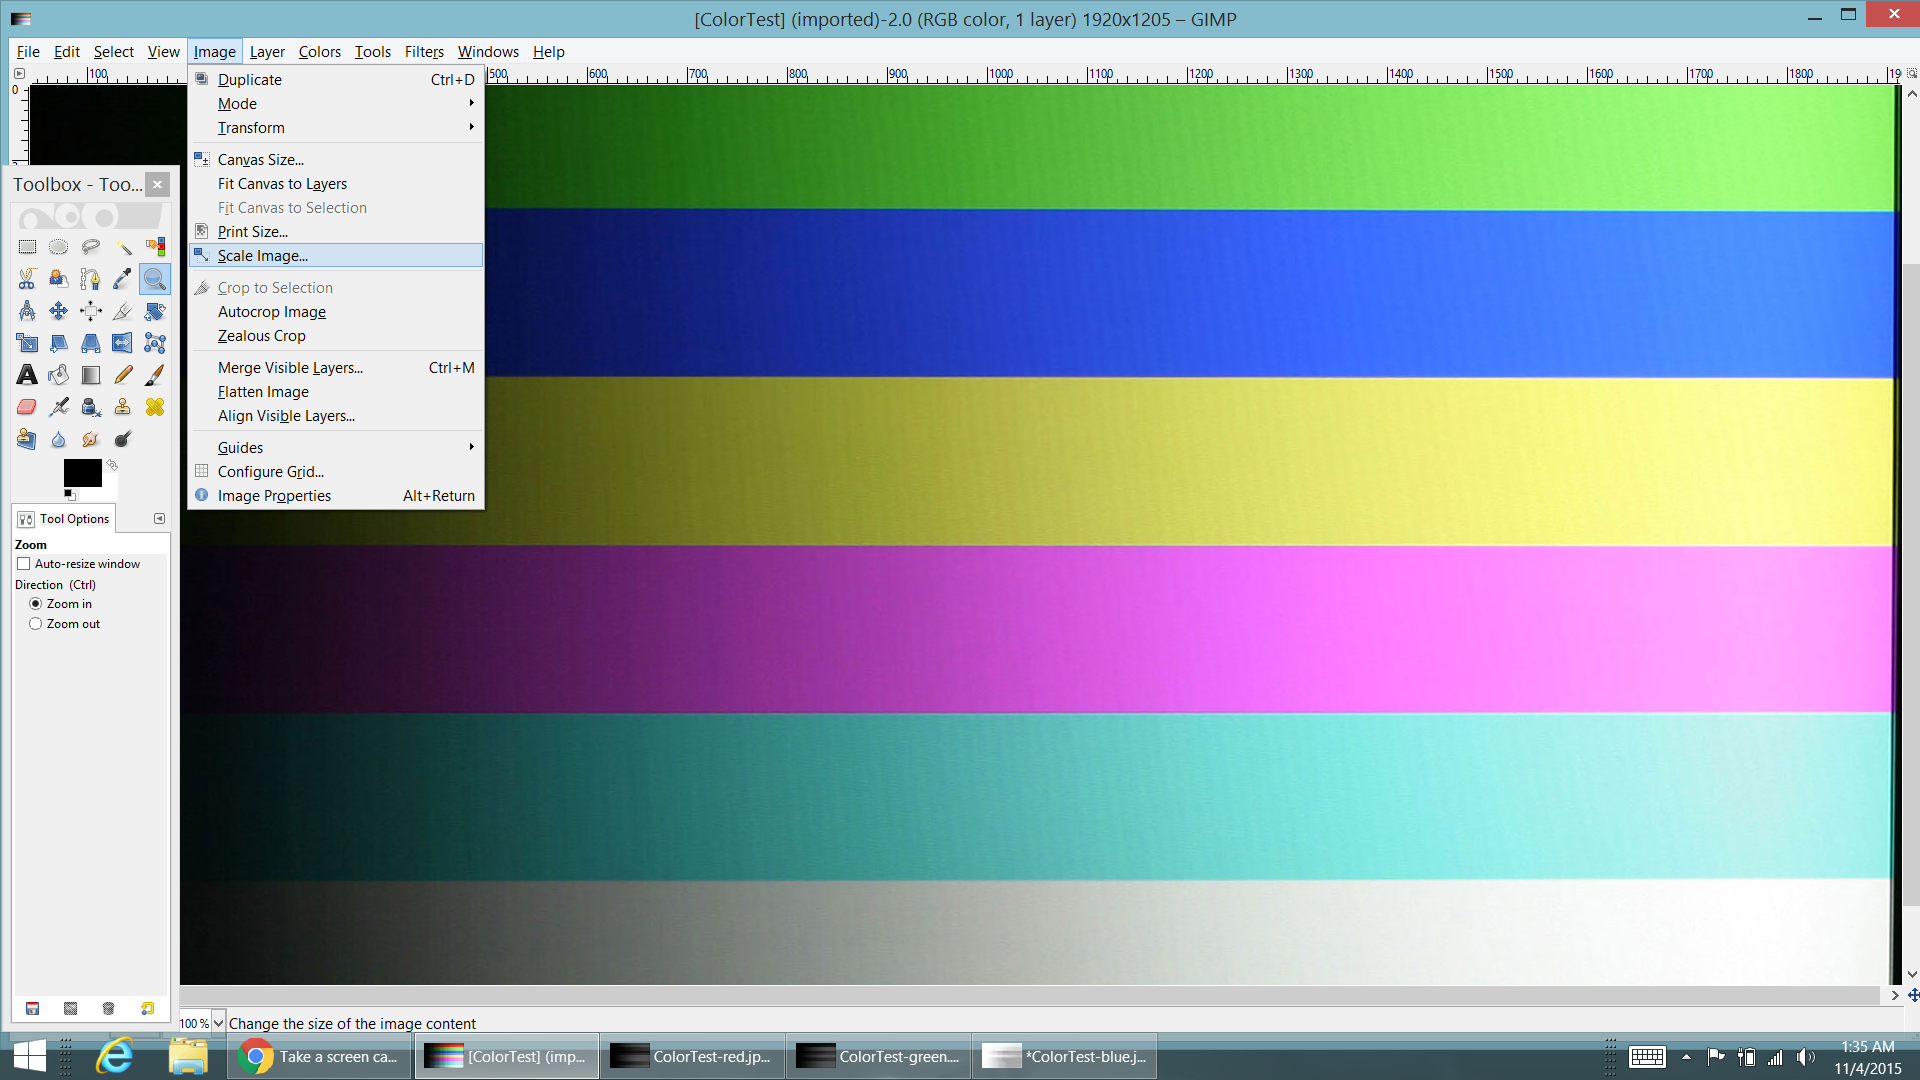Select the Foreground Select tool

[59, 279]
